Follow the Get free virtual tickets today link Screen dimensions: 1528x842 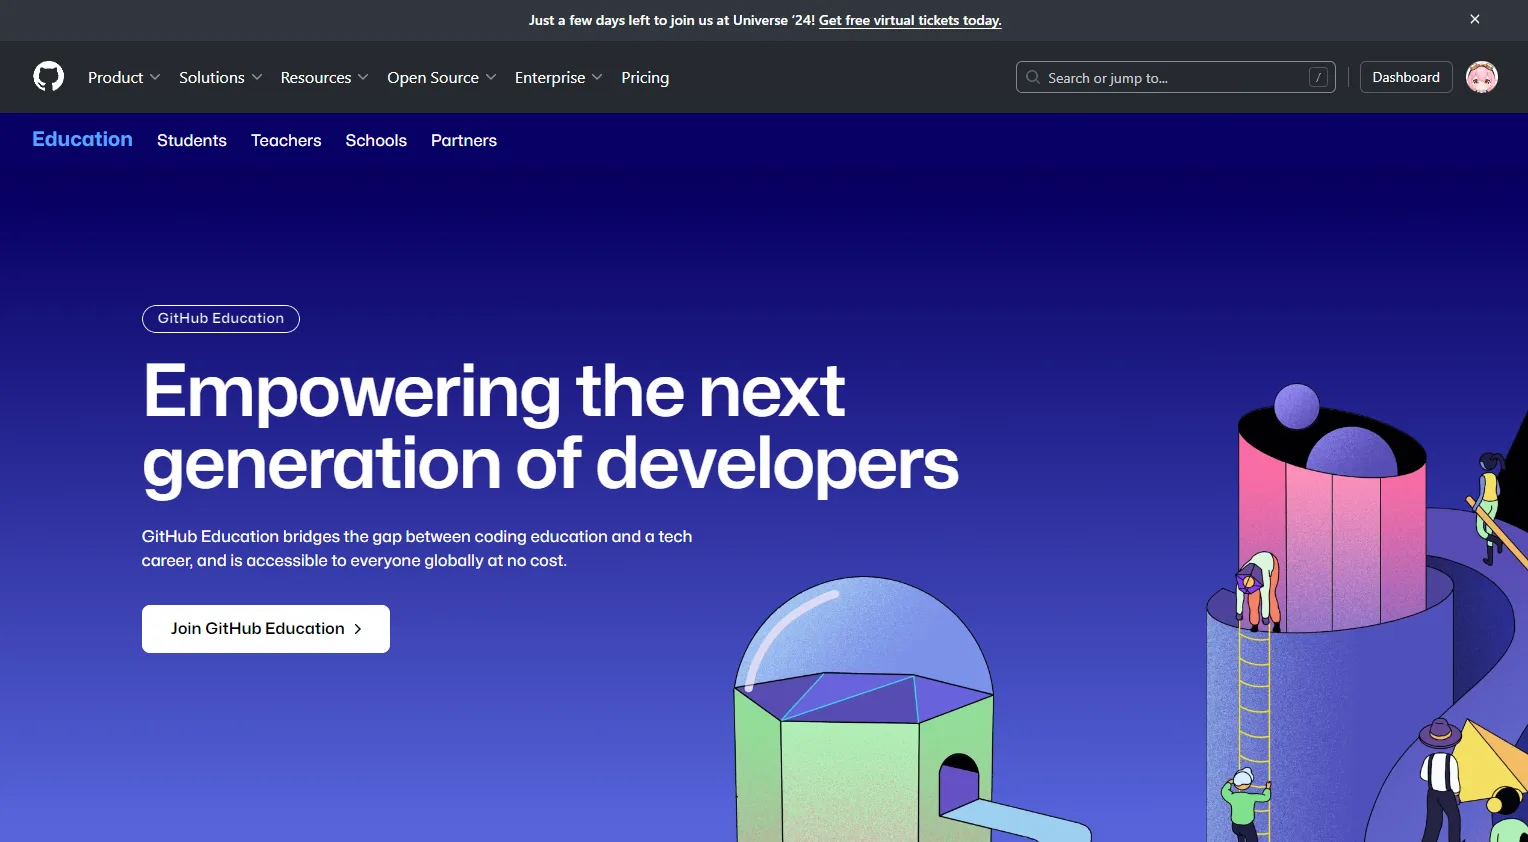click(x=910, y=20)
